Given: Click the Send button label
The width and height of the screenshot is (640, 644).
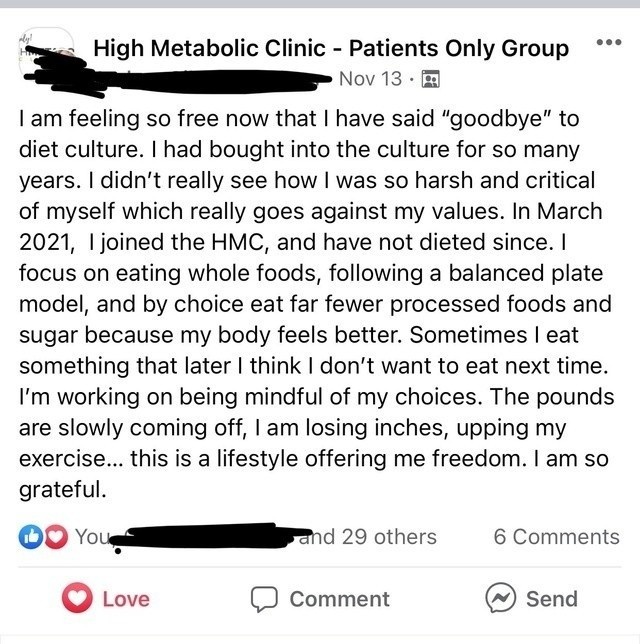Looking at the screenshot, I should pos(552,599).
